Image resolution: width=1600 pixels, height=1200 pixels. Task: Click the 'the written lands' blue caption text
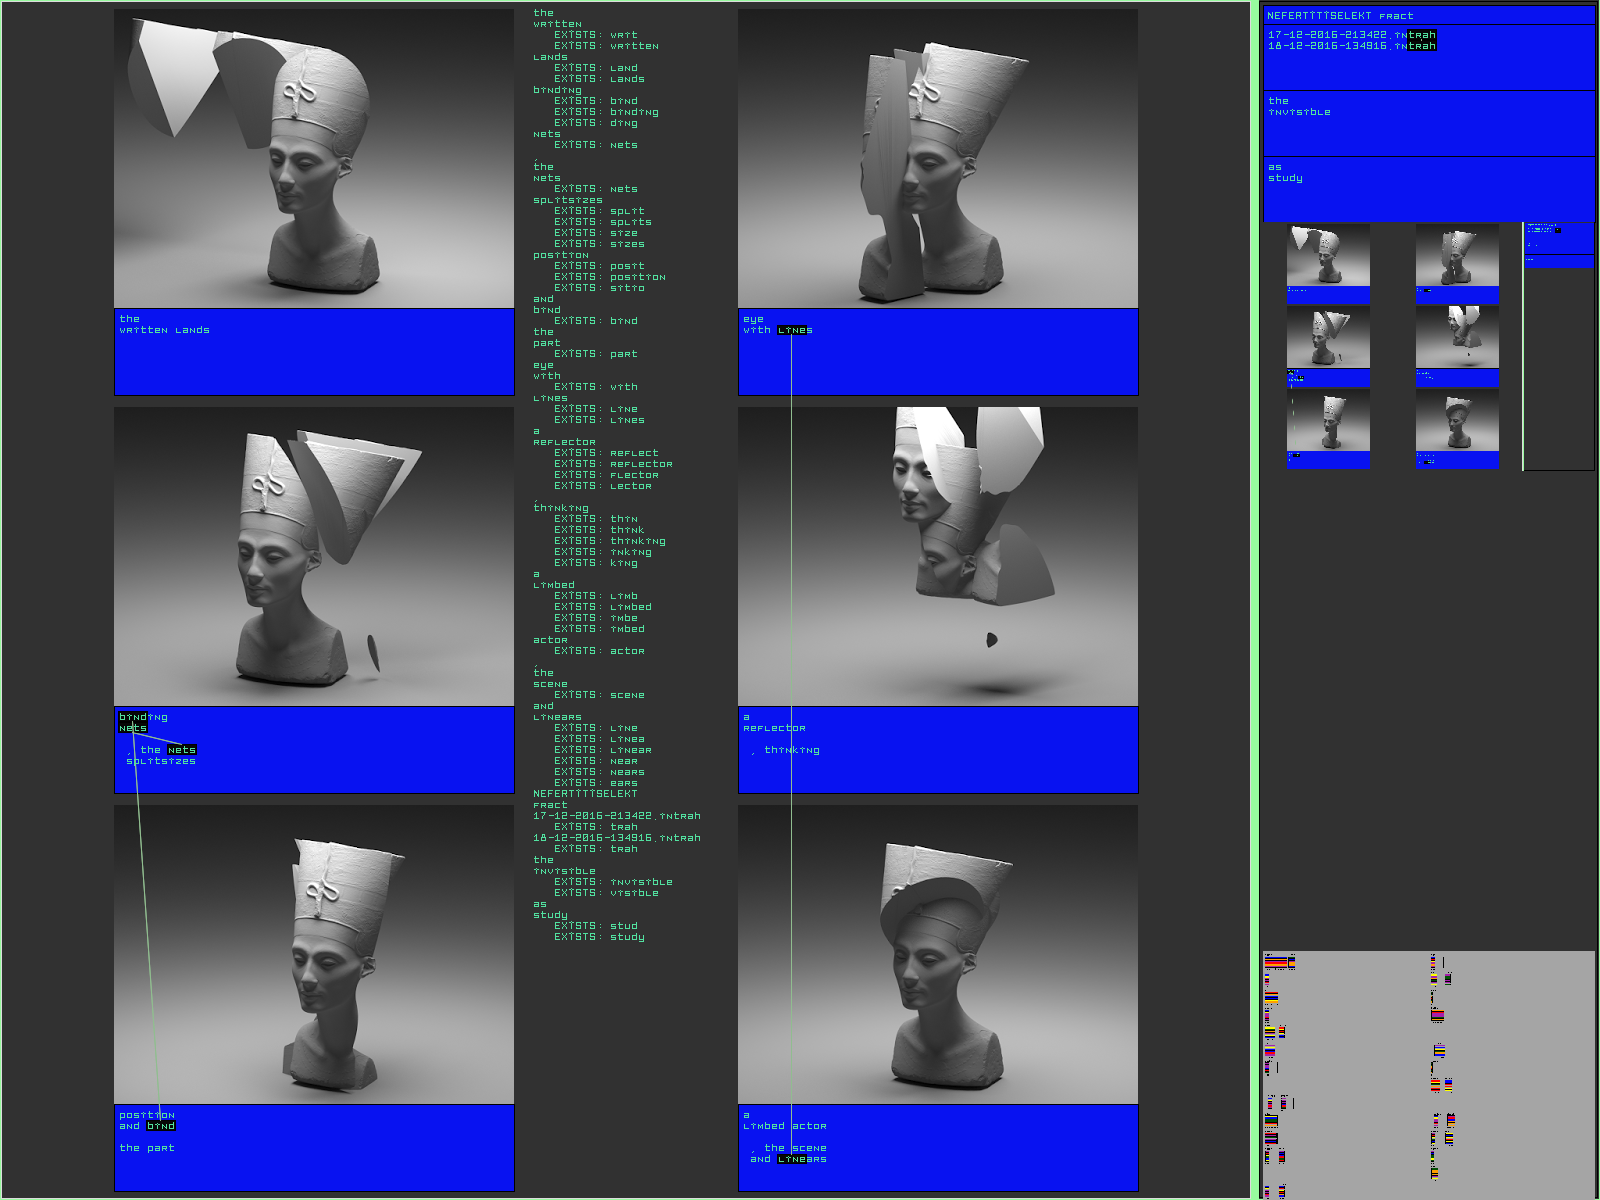[x=164, y=325]
